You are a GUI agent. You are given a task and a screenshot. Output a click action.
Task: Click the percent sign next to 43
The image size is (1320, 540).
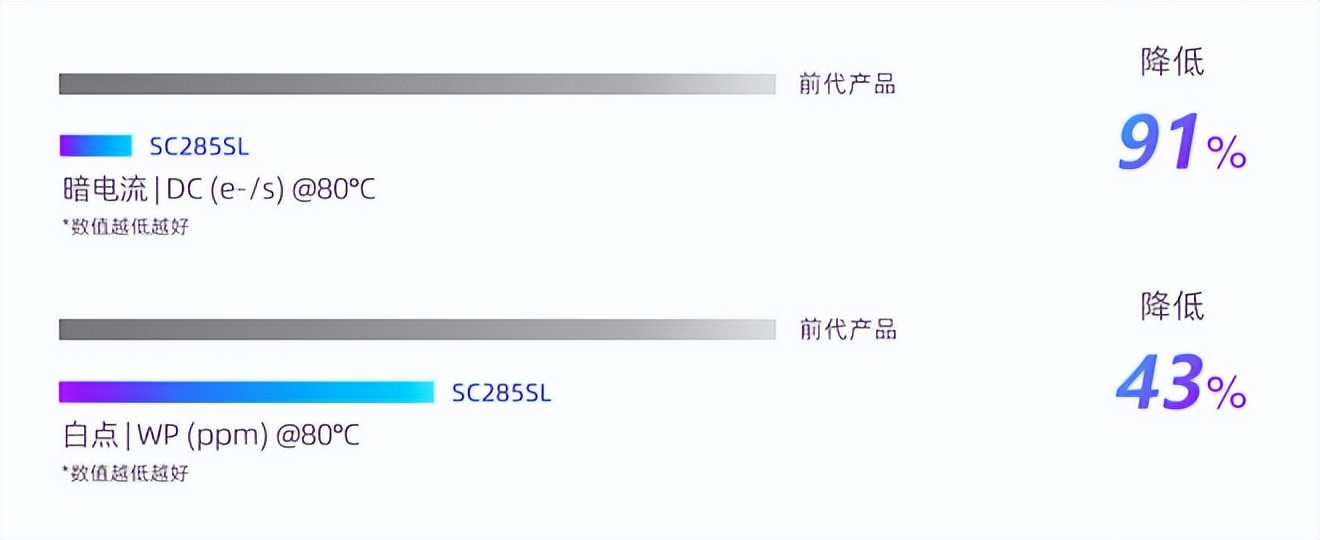pos(1226,396)
